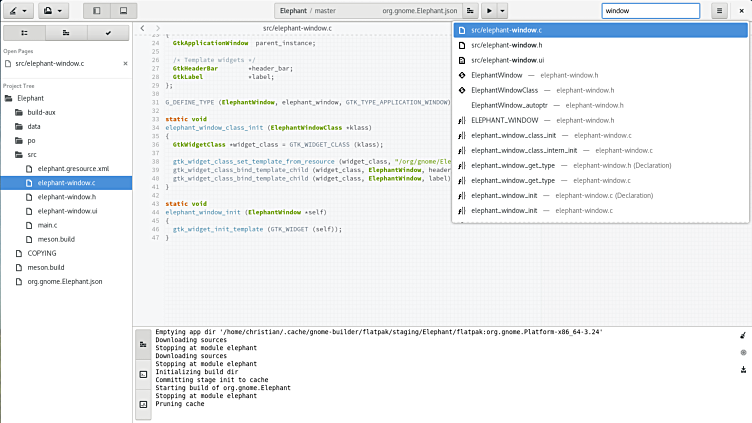
Task: Click the global search field containing 'window'
Action: (x=650, y=10)
